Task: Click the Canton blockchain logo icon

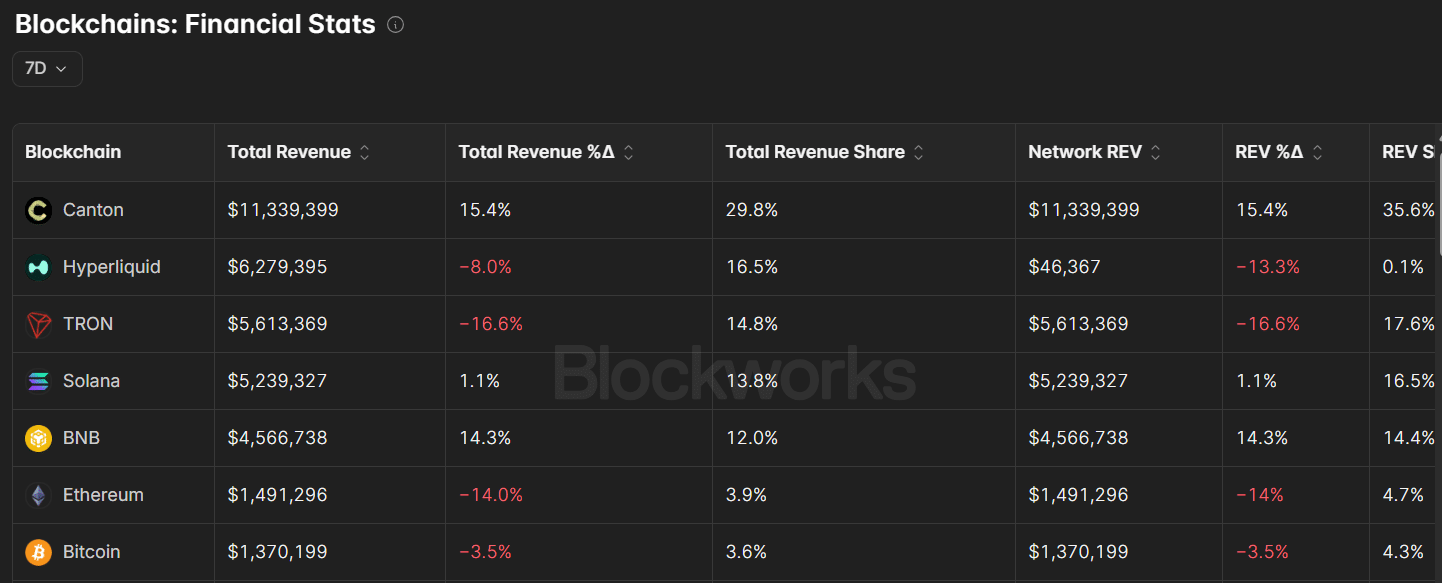Action: click(38, 210)
